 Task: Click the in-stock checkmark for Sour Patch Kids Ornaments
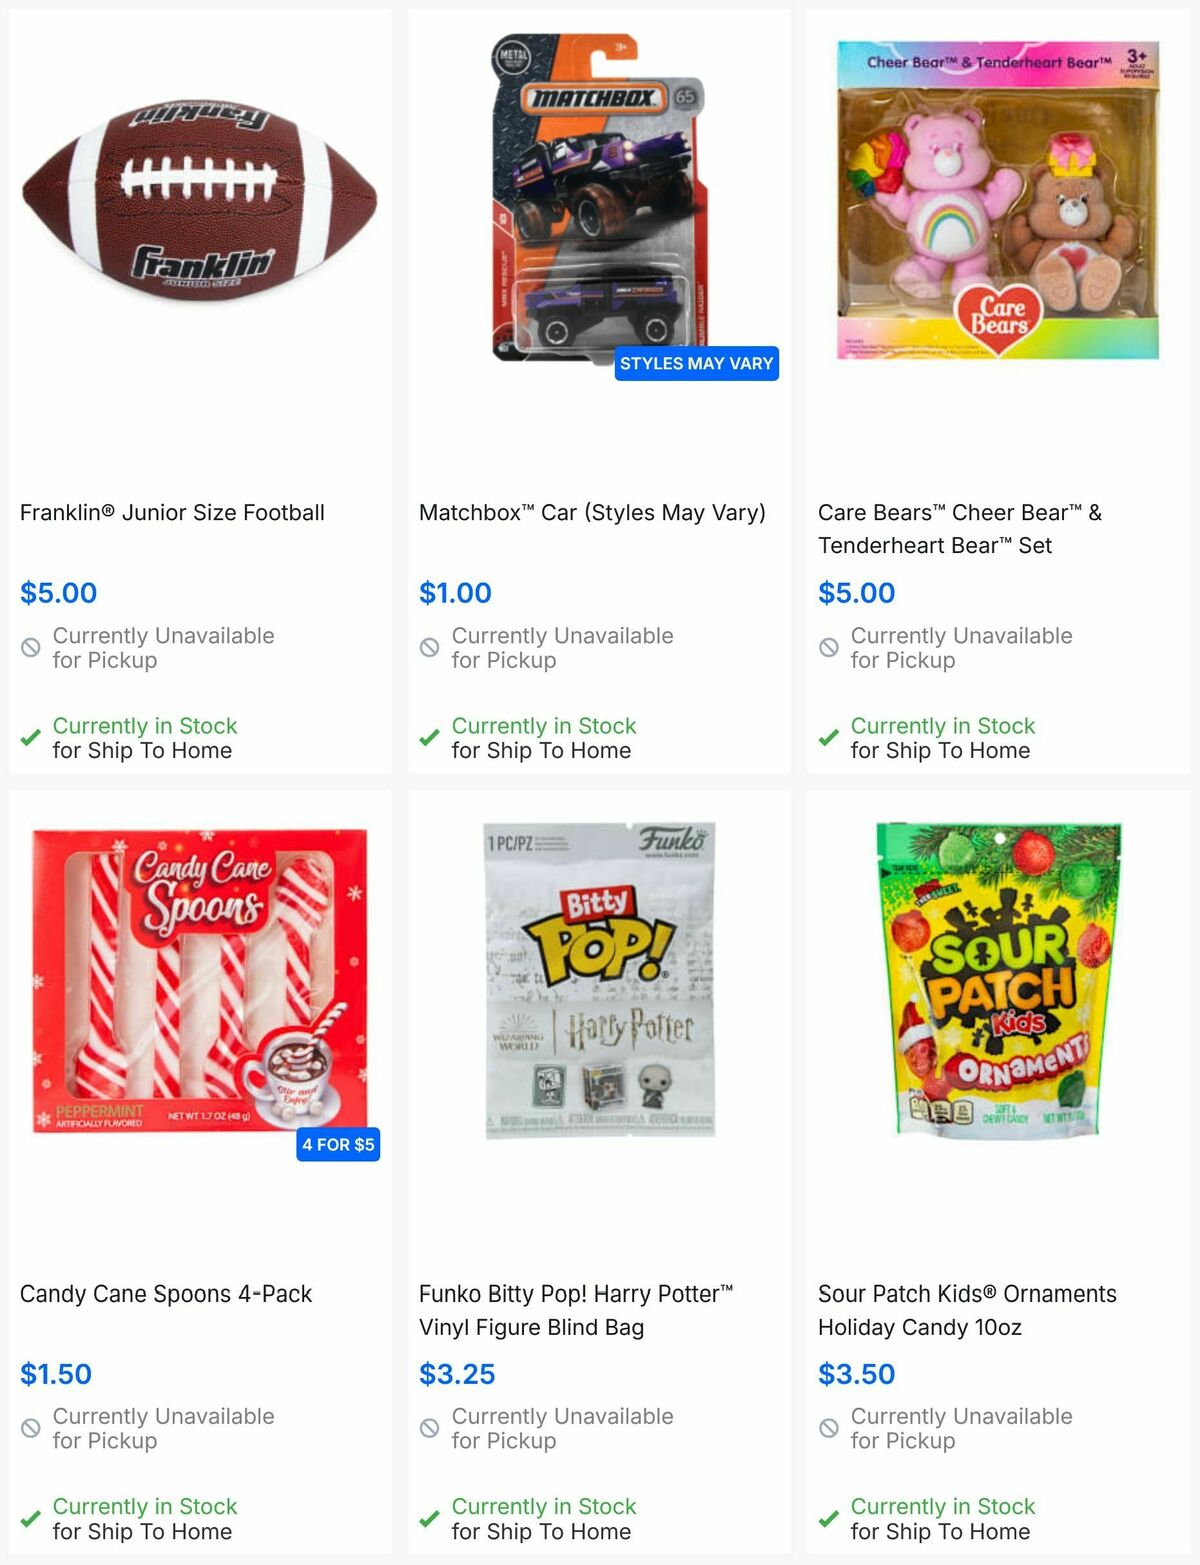[828, 1517]
